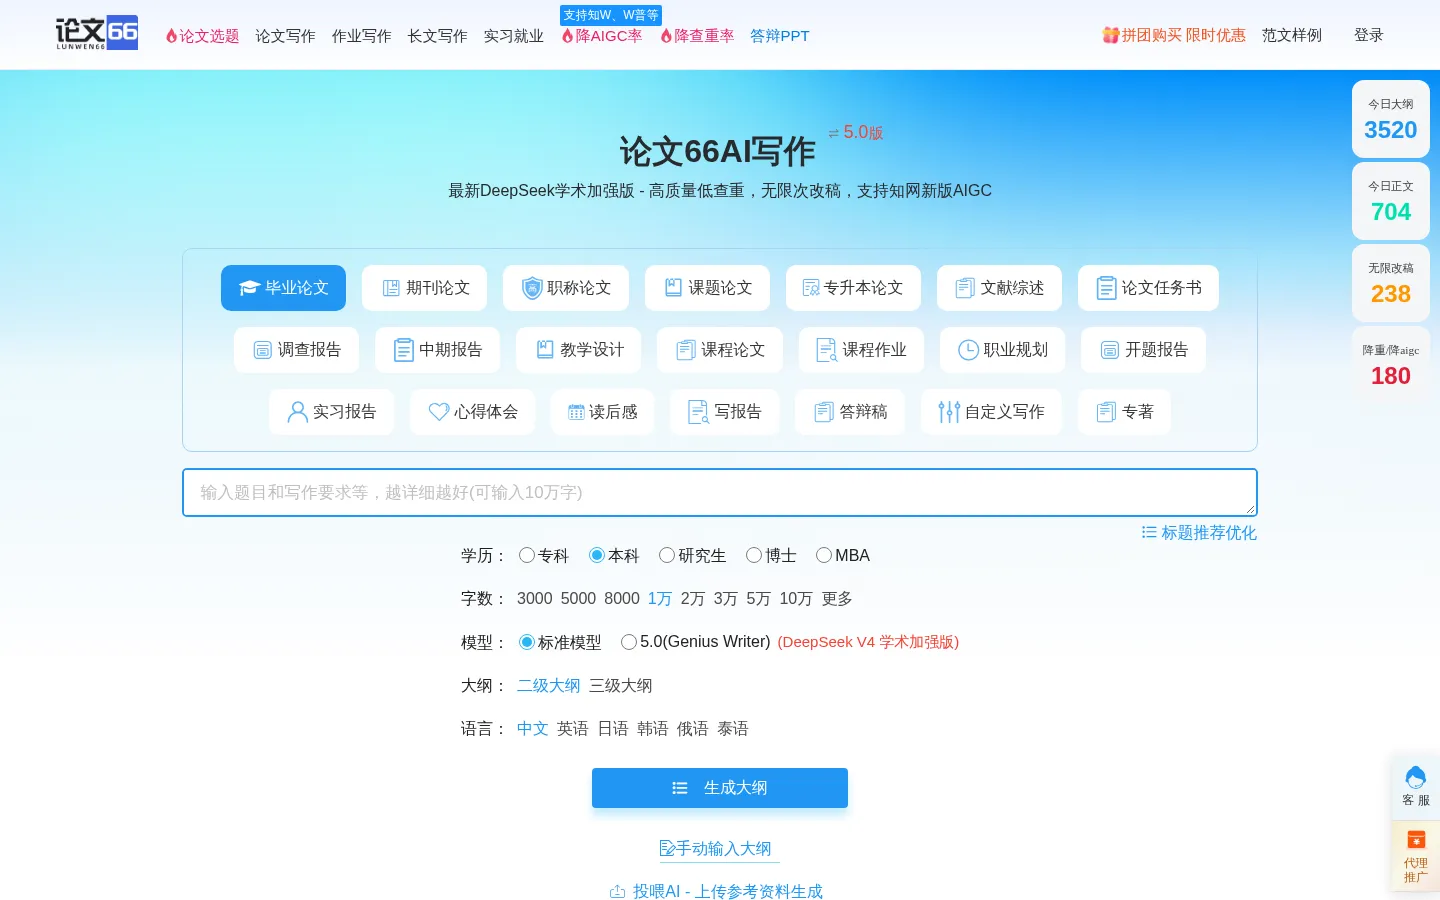This screenshot has height=900, width=1440.
Task: Choose the 职称论文 category
Action: pyautogui.click(x=565, y=288)
